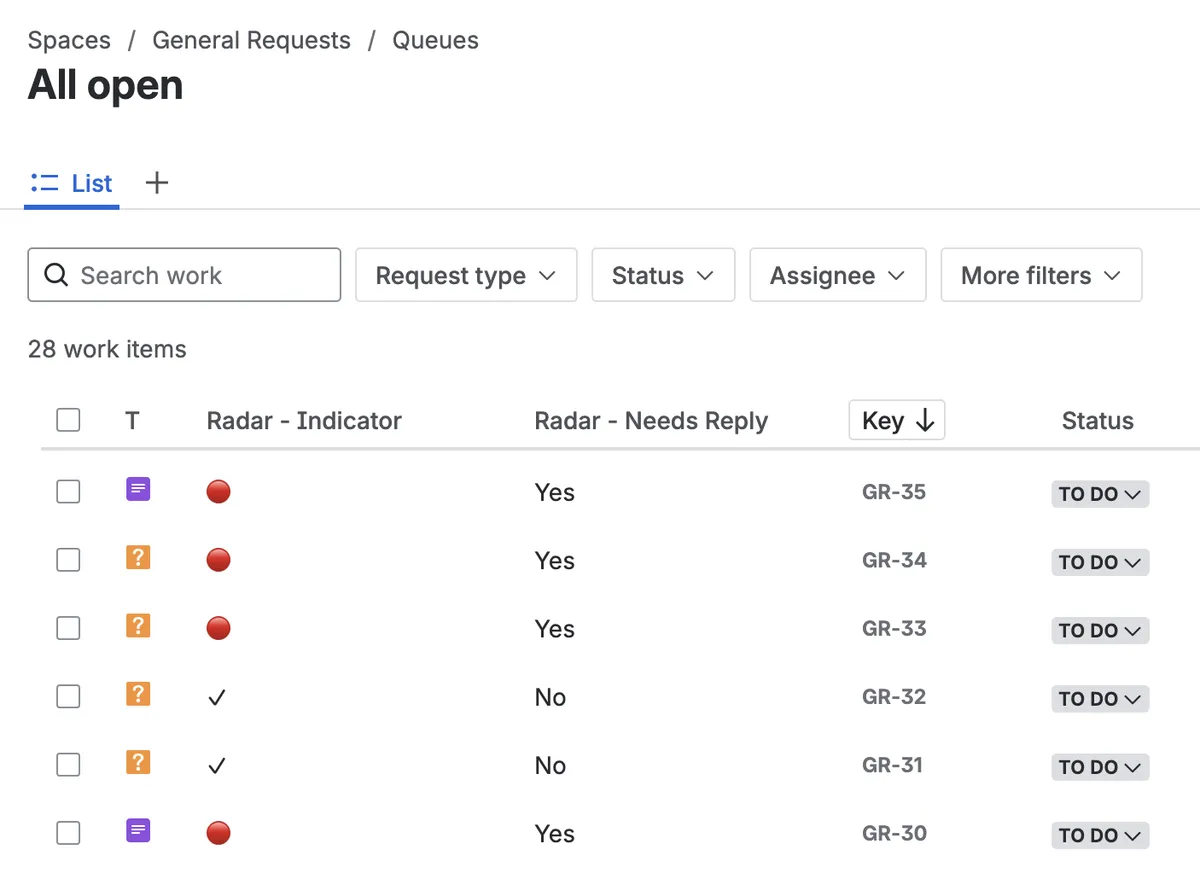Click the orange question type icon for GR-34
This screenshot has width=1200, height=884.
[x=138, y=558]
